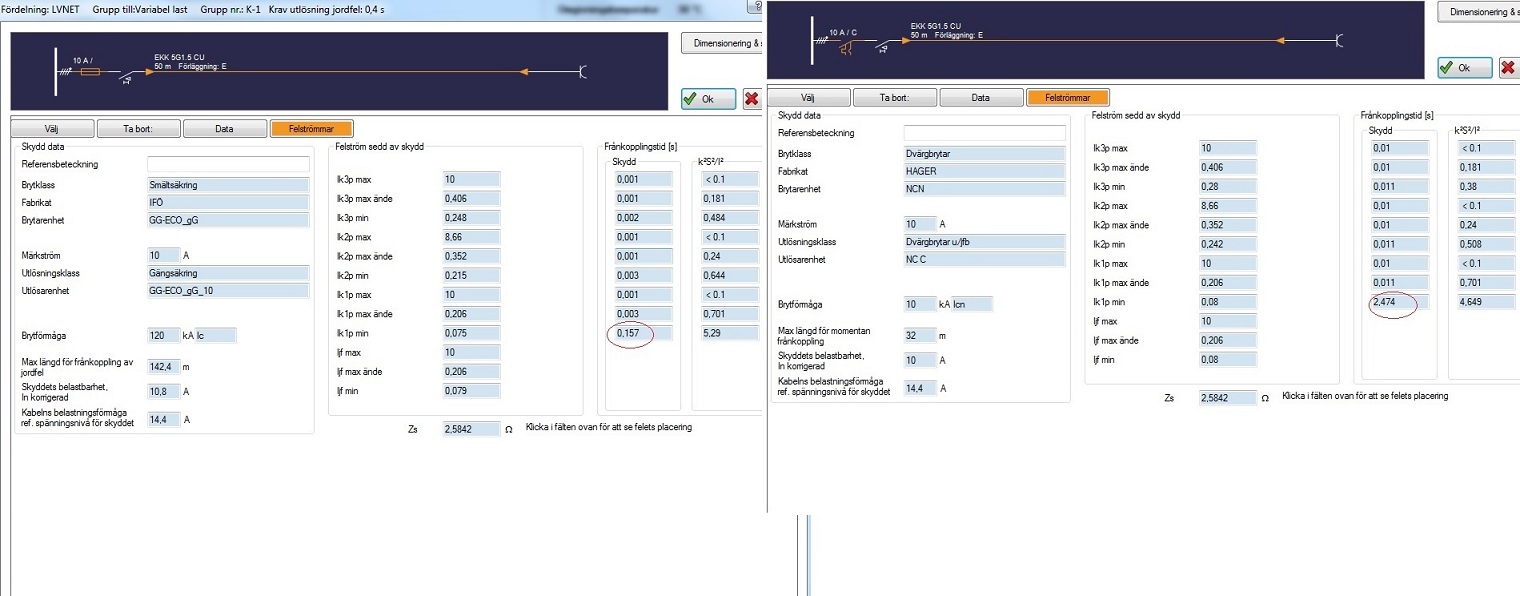Click If min value 0,079
The width and height of the screenshot is (1520, 596).
coord(471,390)
